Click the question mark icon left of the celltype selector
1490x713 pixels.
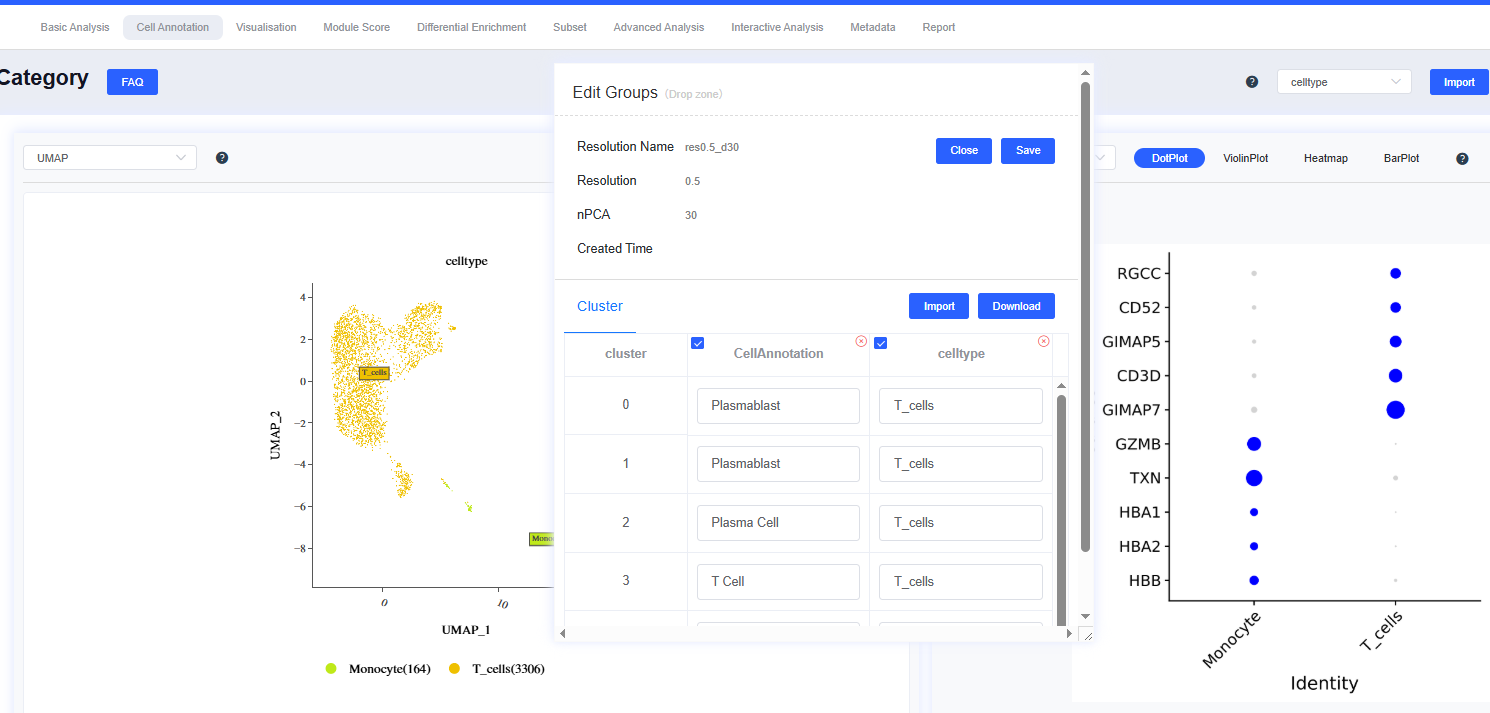point(1252,82)
